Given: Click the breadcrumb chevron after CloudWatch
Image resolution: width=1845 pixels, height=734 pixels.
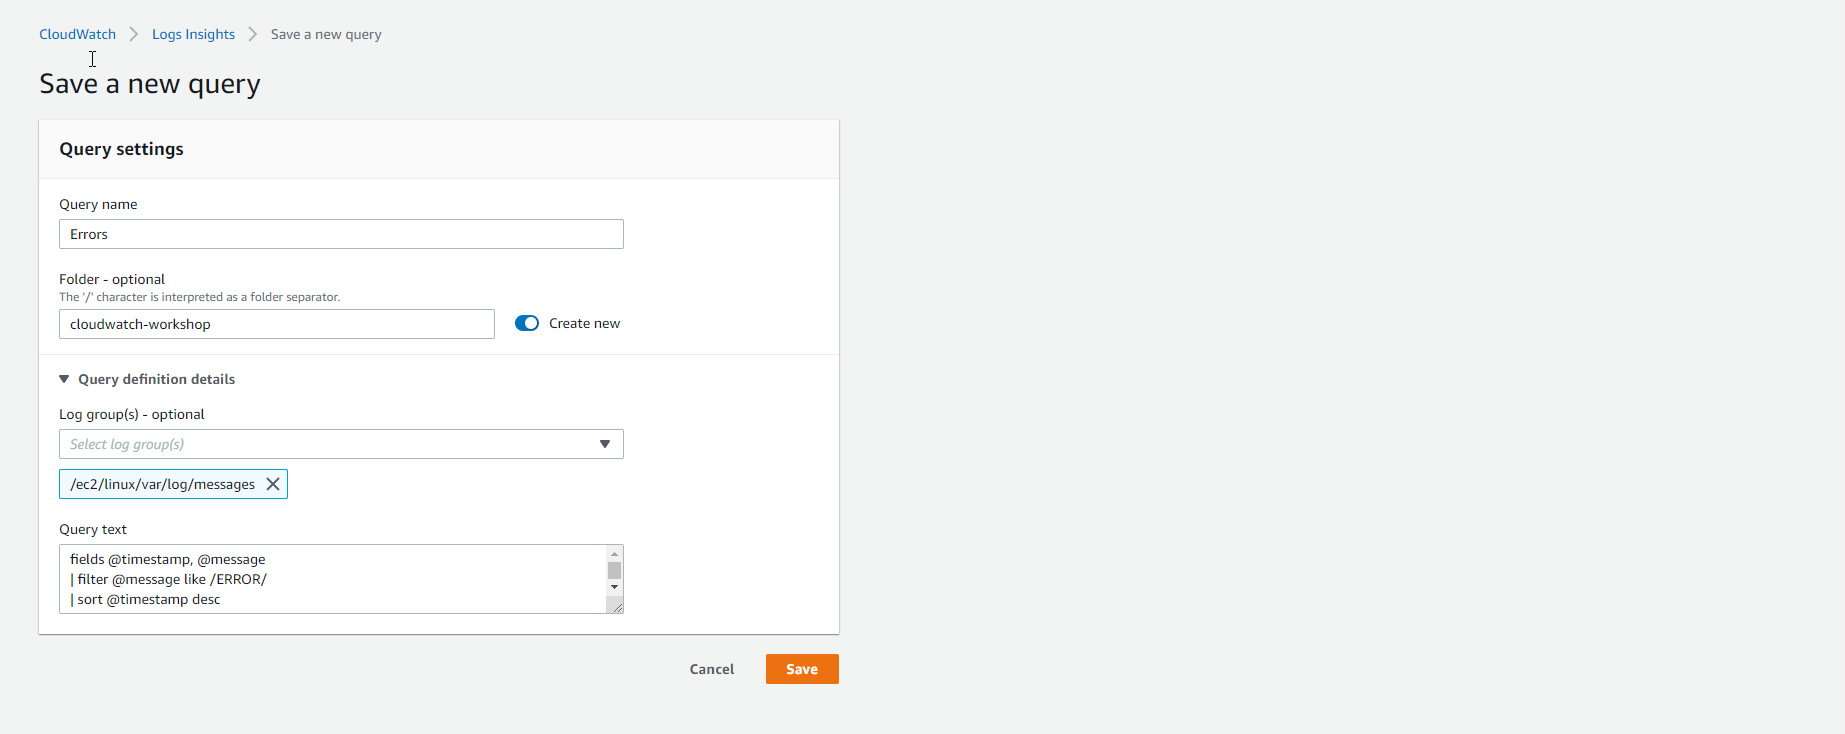Looking at the screenshot, I should coord(134,34).
